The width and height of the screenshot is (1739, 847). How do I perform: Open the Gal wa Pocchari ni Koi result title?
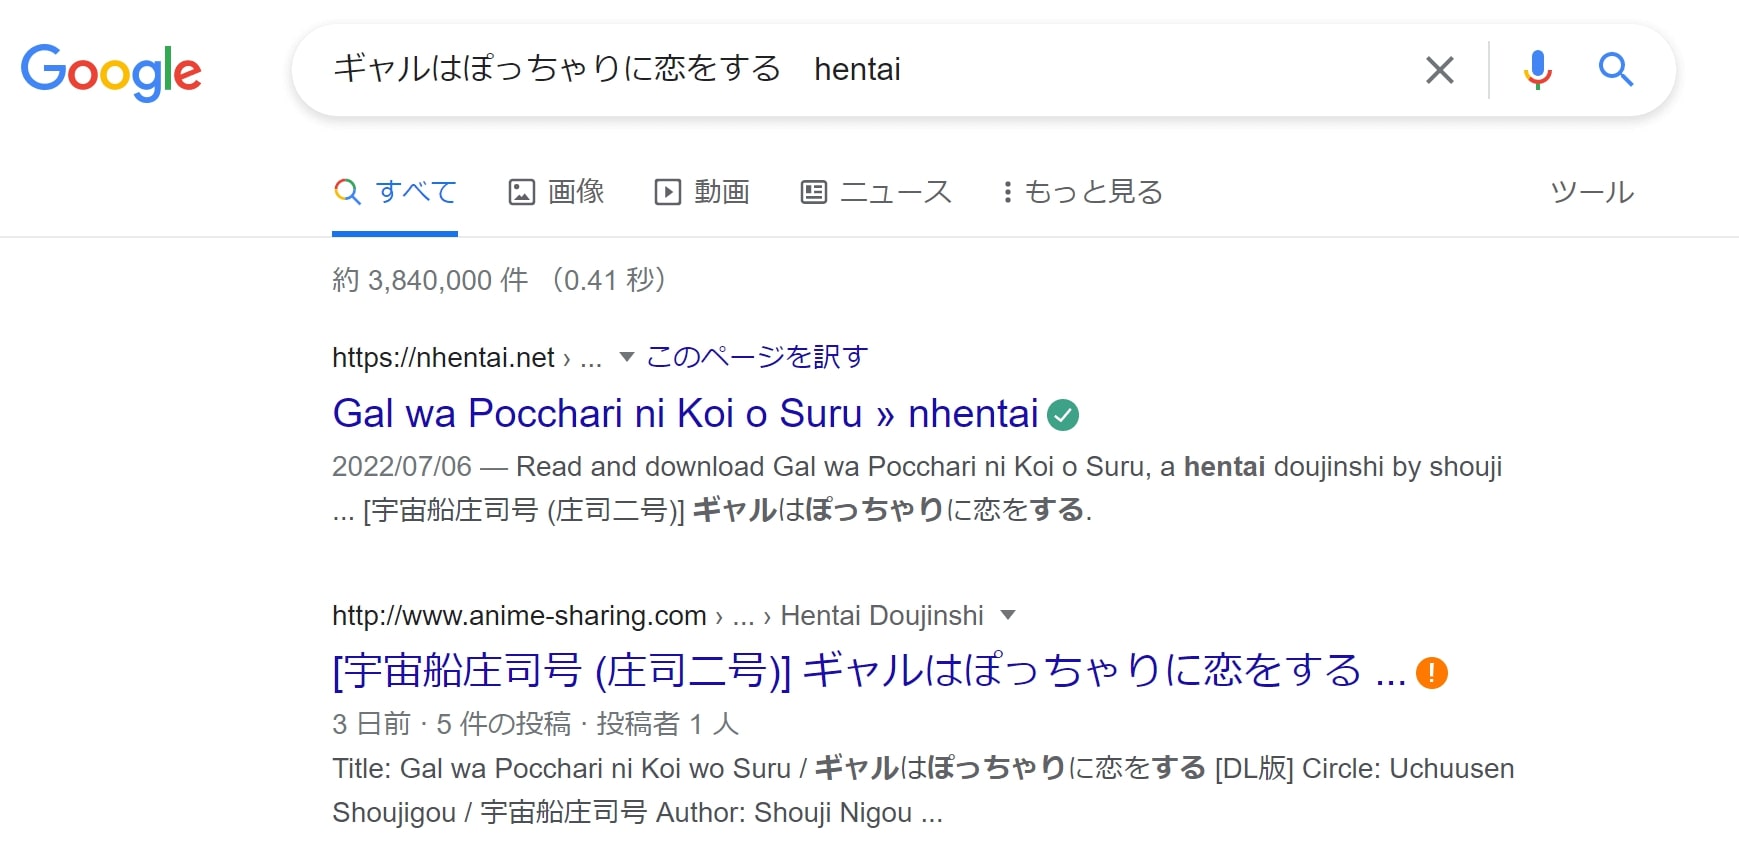[685, 413]
